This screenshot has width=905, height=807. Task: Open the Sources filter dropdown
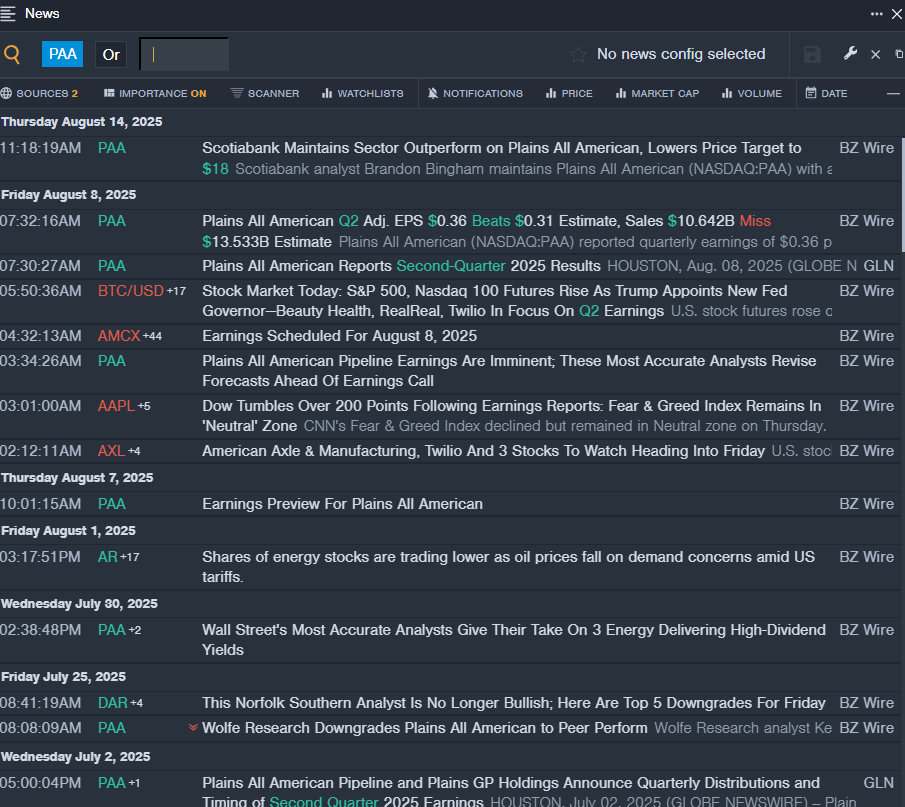pyautogui.click(x=39, y=93)
